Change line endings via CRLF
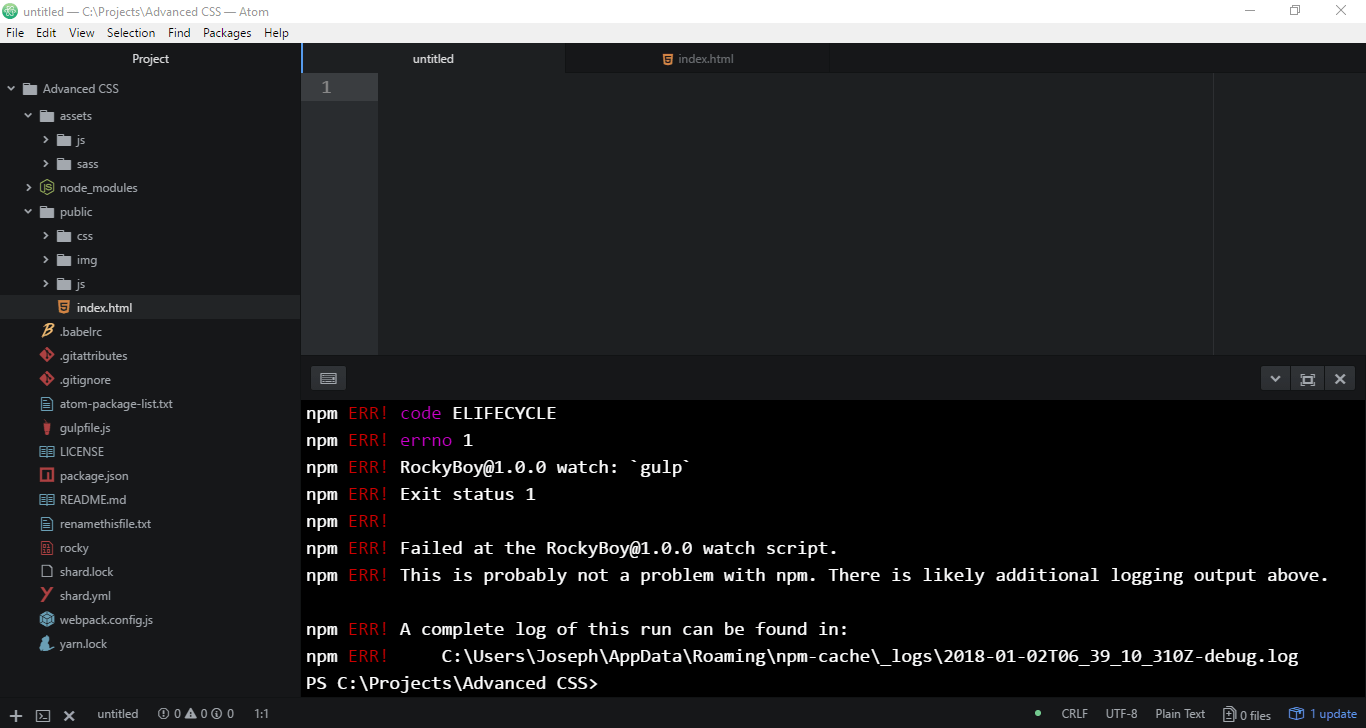The image size is (1366, 728). click(x=1075, y=714)
